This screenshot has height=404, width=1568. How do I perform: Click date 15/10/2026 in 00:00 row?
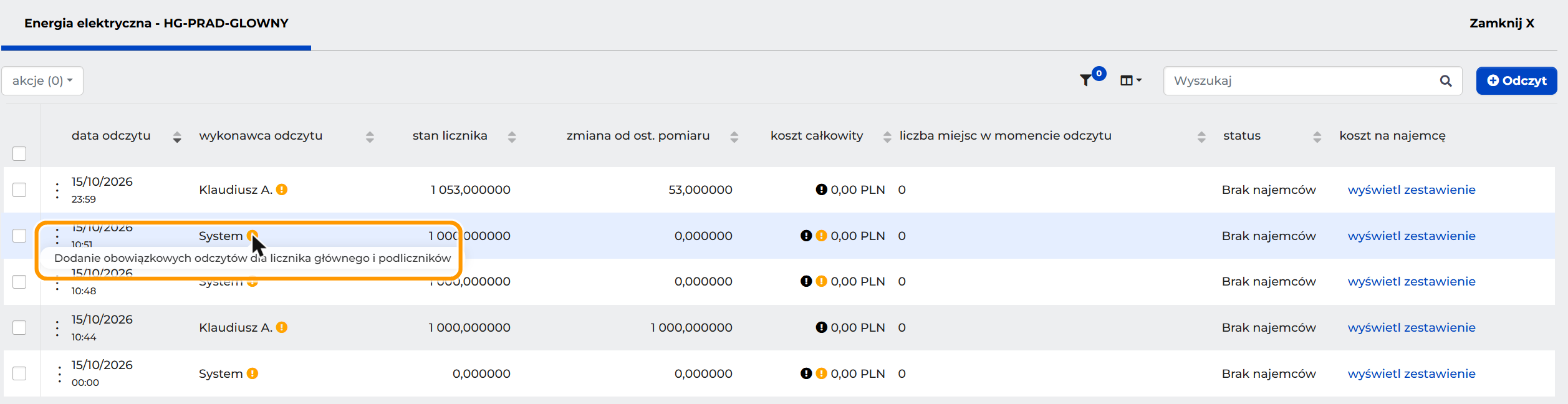tap(102, 365)
